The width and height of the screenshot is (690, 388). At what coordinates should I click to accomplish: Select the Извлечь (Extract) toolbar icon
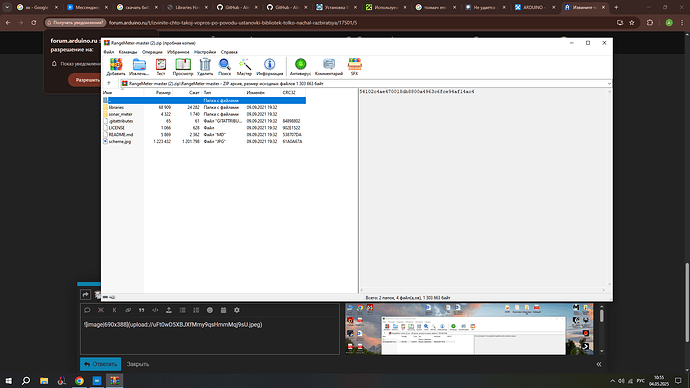(139, 67)
